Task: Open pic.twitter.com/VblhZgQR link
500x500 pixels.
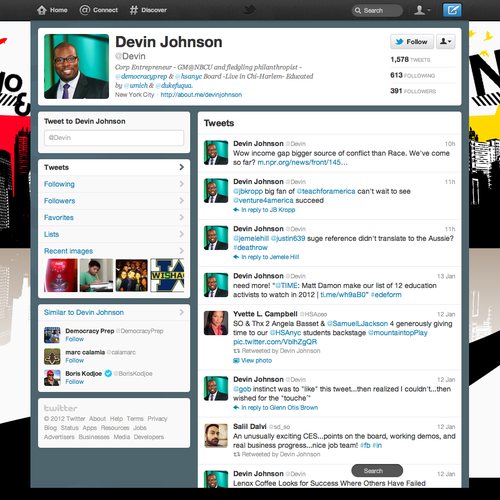Action: pyautogui.click(x=275, y=342)
